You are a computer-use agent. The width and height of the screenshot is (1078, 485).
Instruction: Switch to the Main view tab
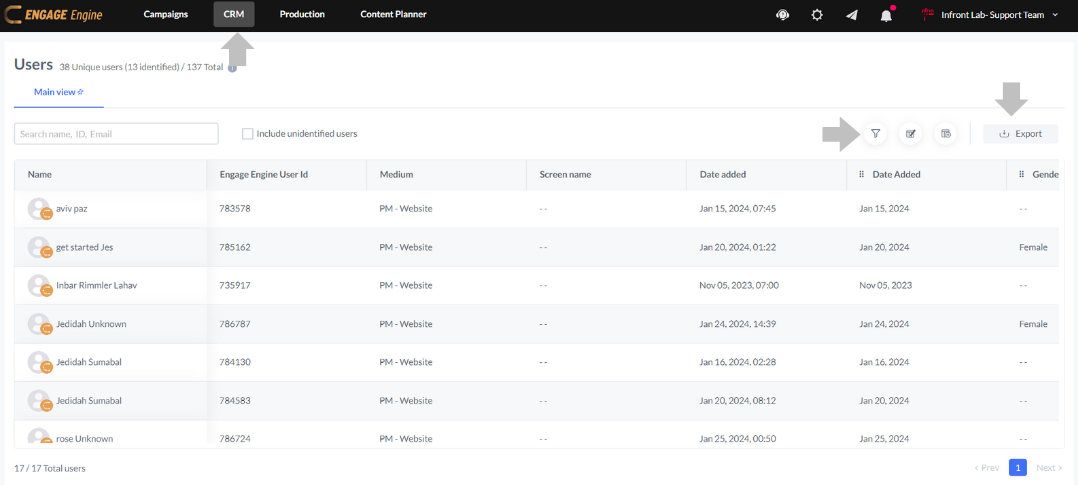pos(58,92)
